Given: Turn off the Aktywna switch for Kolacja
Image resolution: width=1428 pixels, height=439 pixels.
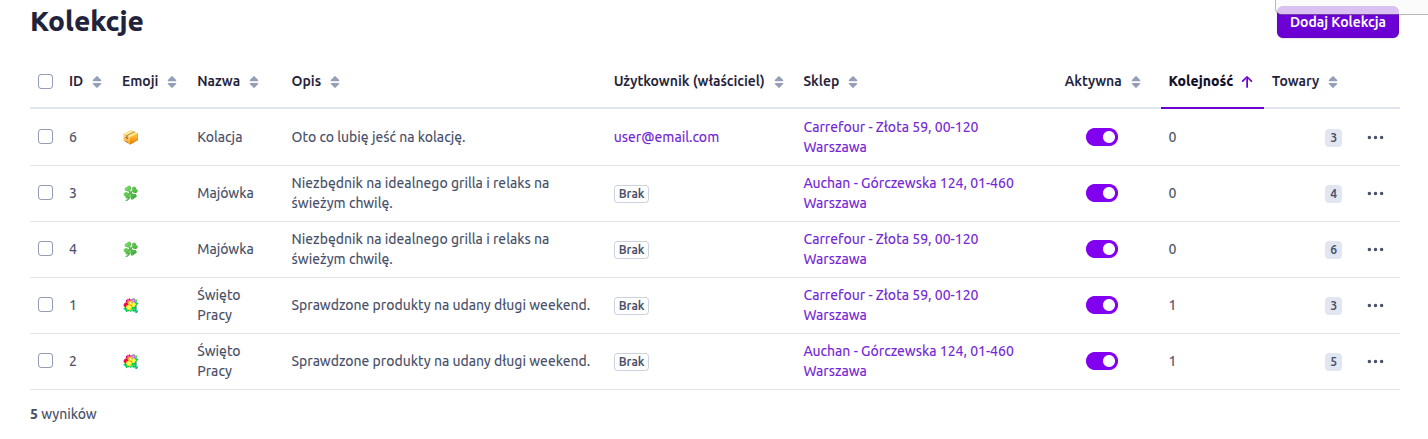Looking at the screenshot, I should (x=1101, y=137).
